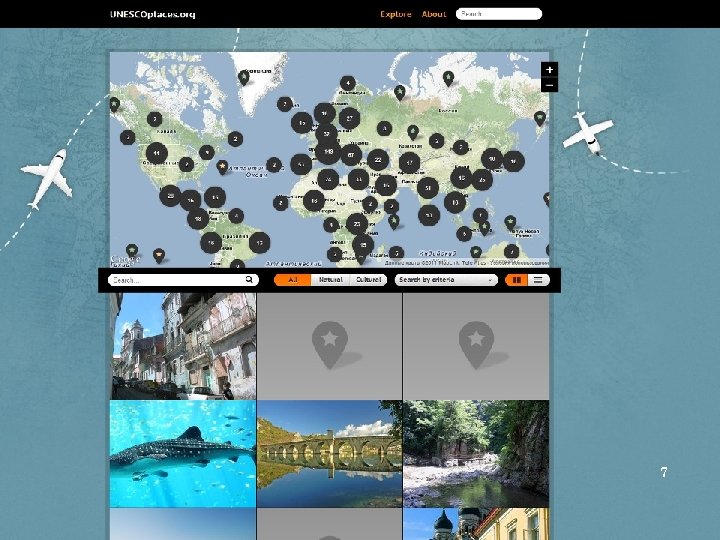
Task: Select the pin marker over Alaska
Action: click(114, 105)
